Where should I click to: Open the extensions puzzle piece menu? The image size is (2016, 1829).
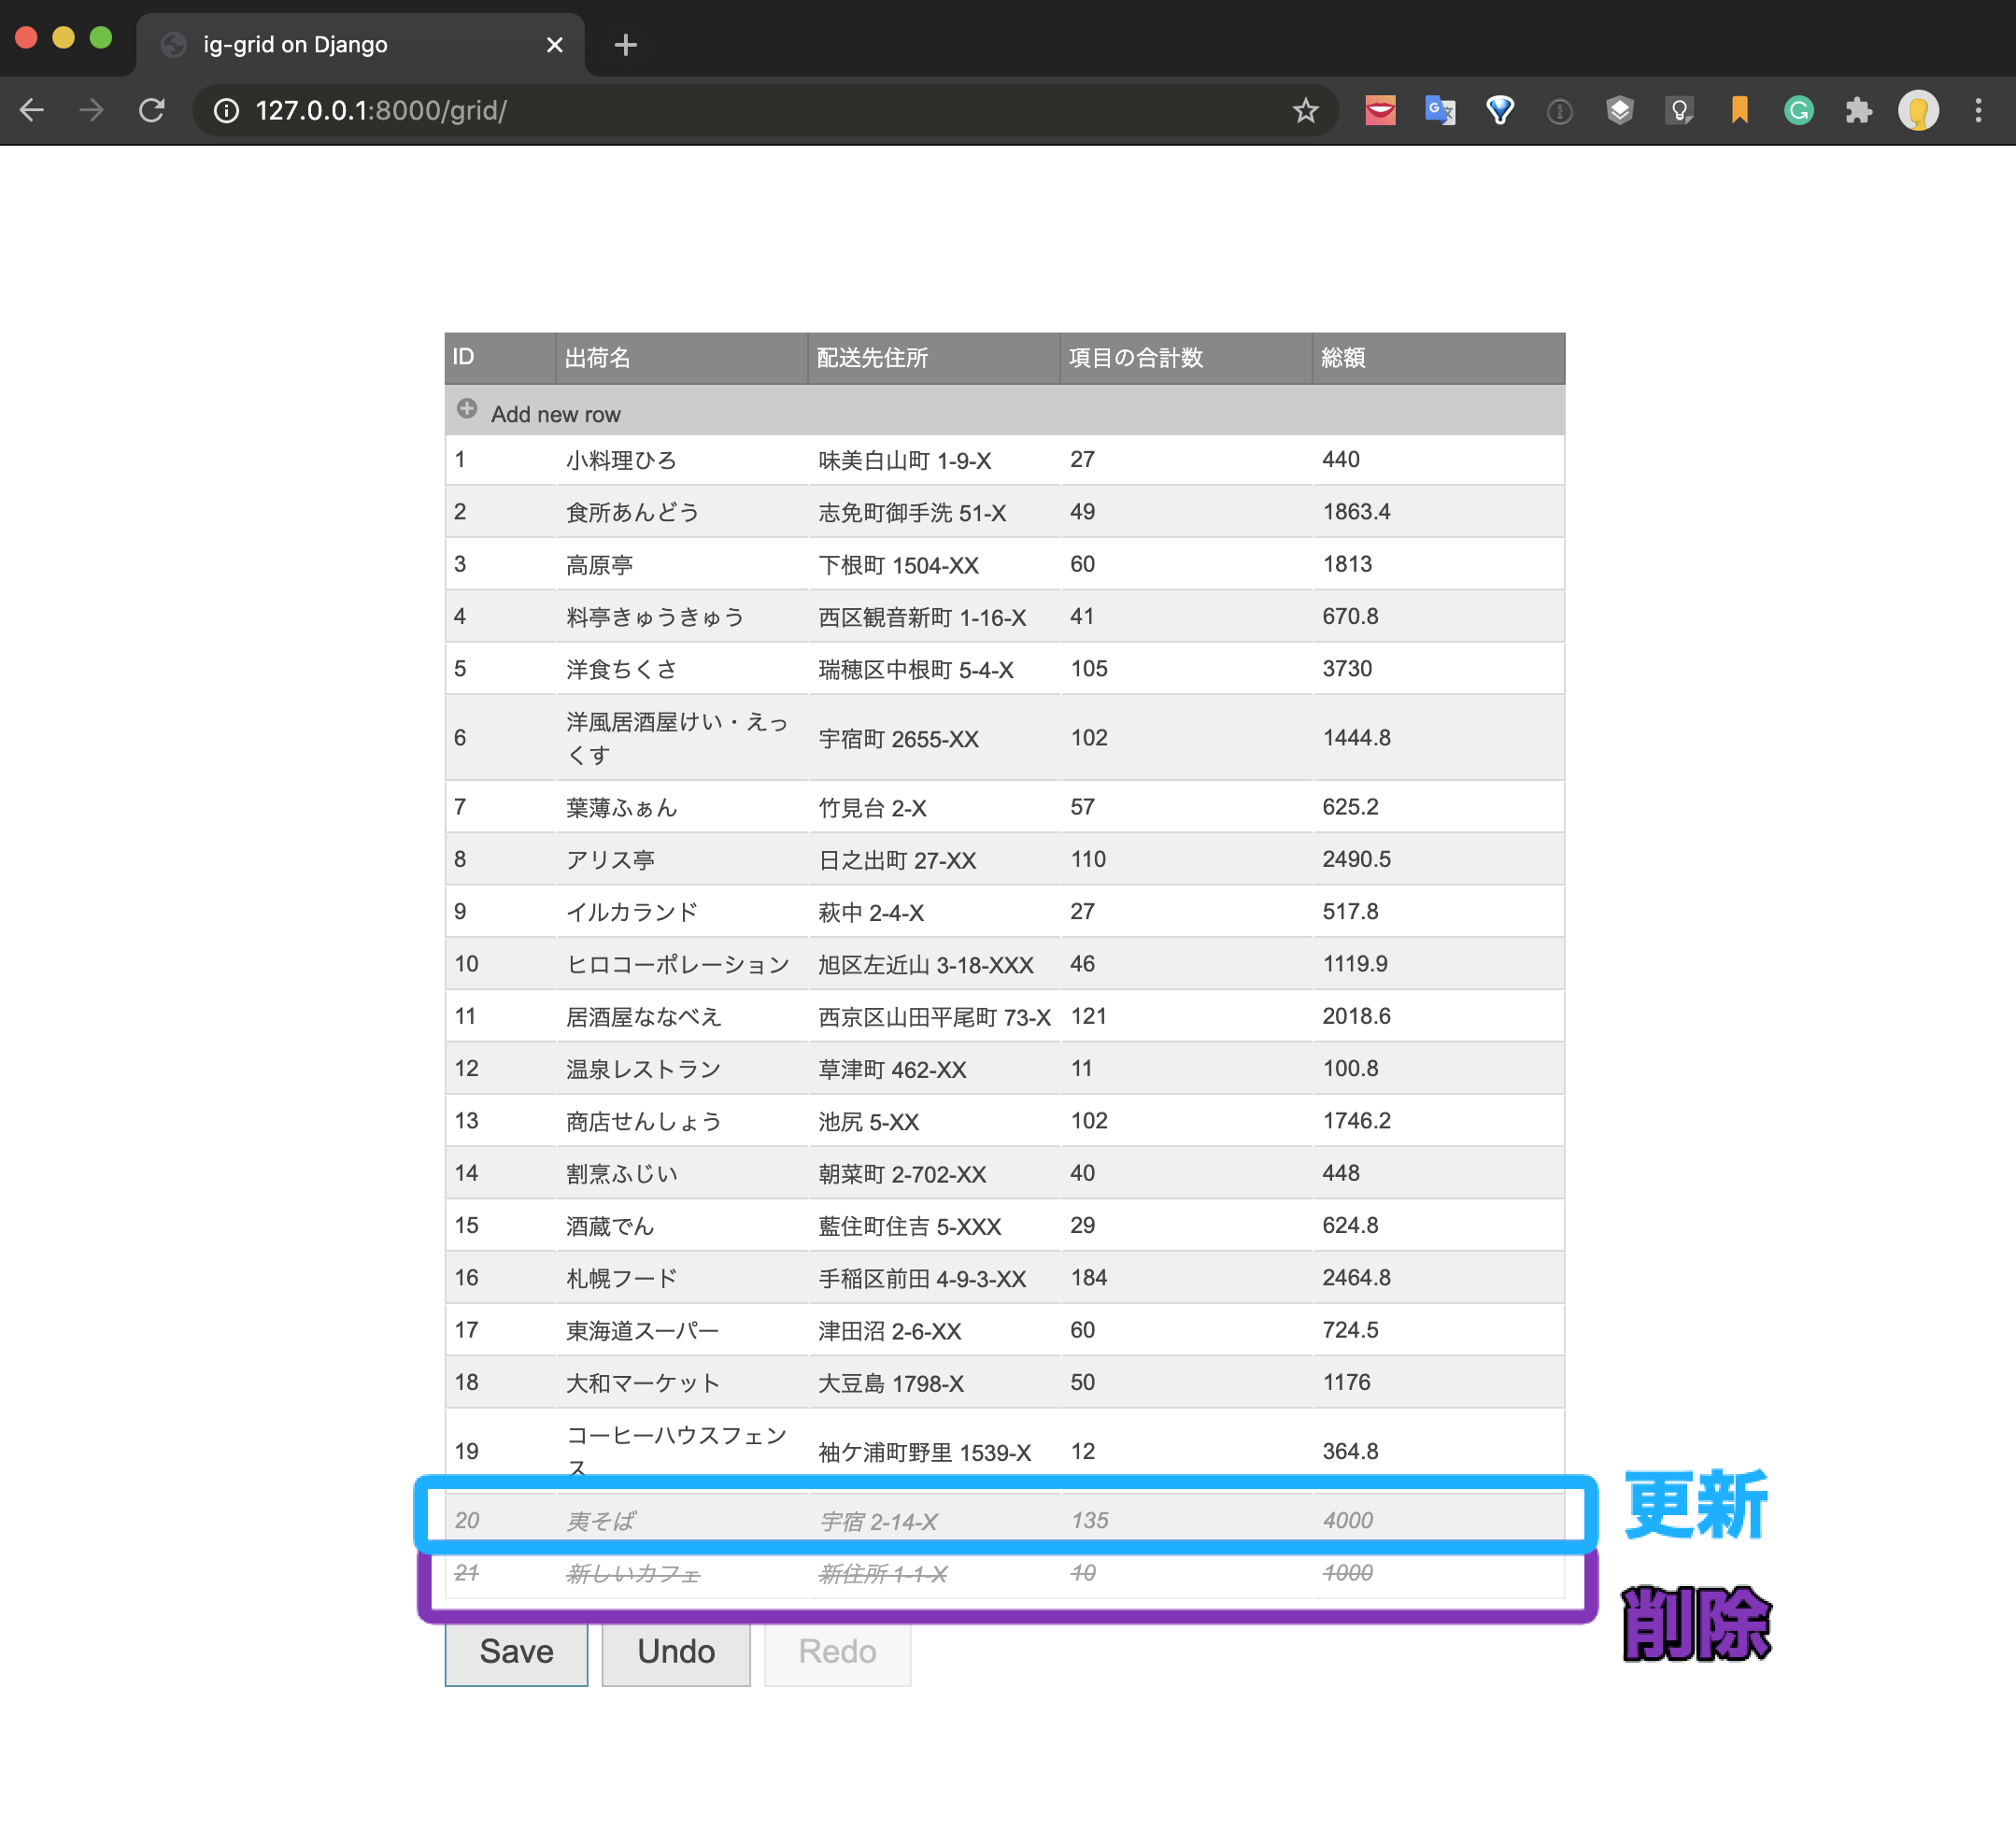(x=1859, y=111)
